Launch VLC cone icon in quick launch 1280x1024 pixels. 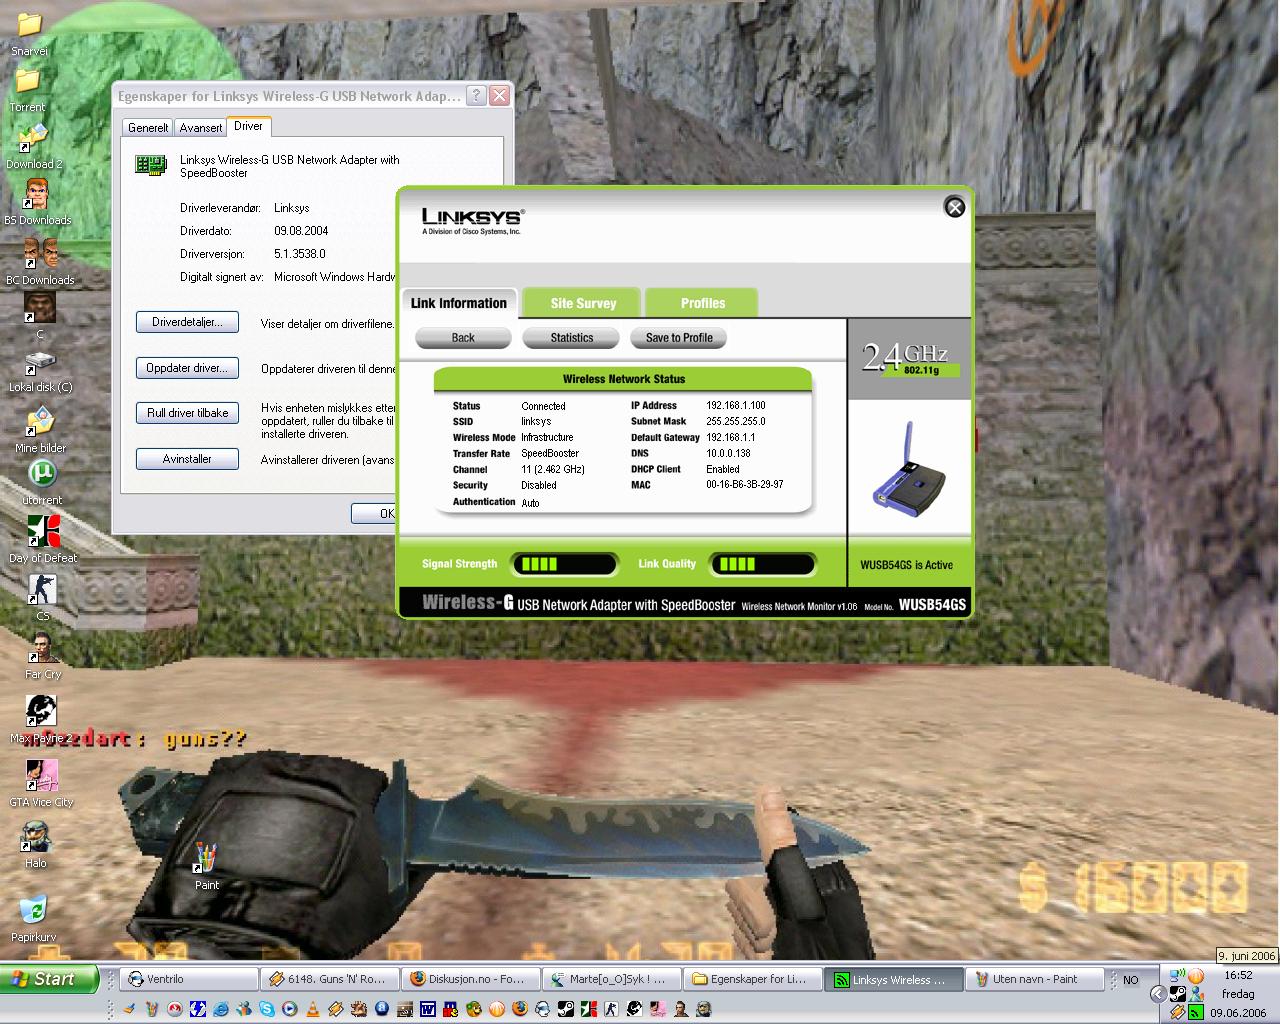312,1010
